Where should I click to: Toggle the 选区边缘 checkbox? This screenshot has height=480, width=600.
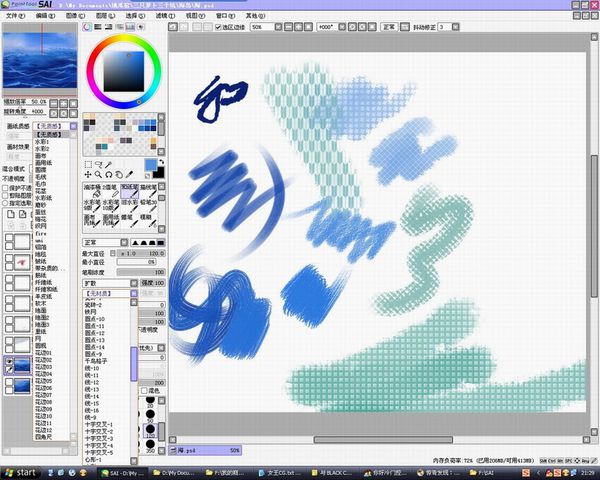[x=218, y=27]
